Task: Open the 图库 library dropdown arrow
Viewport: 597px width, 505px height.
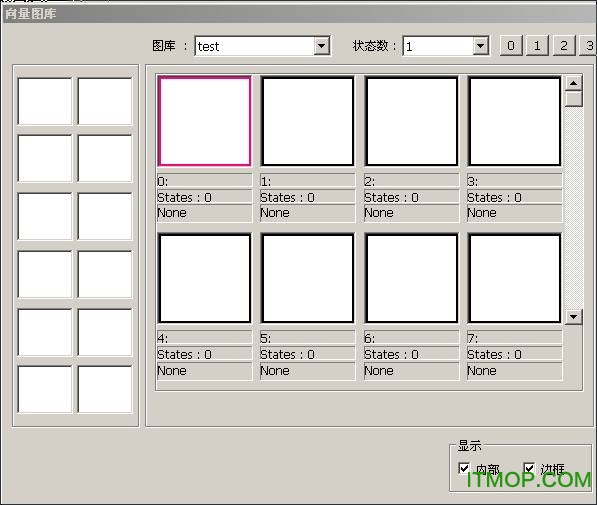Action: click(x=322, y=46)
